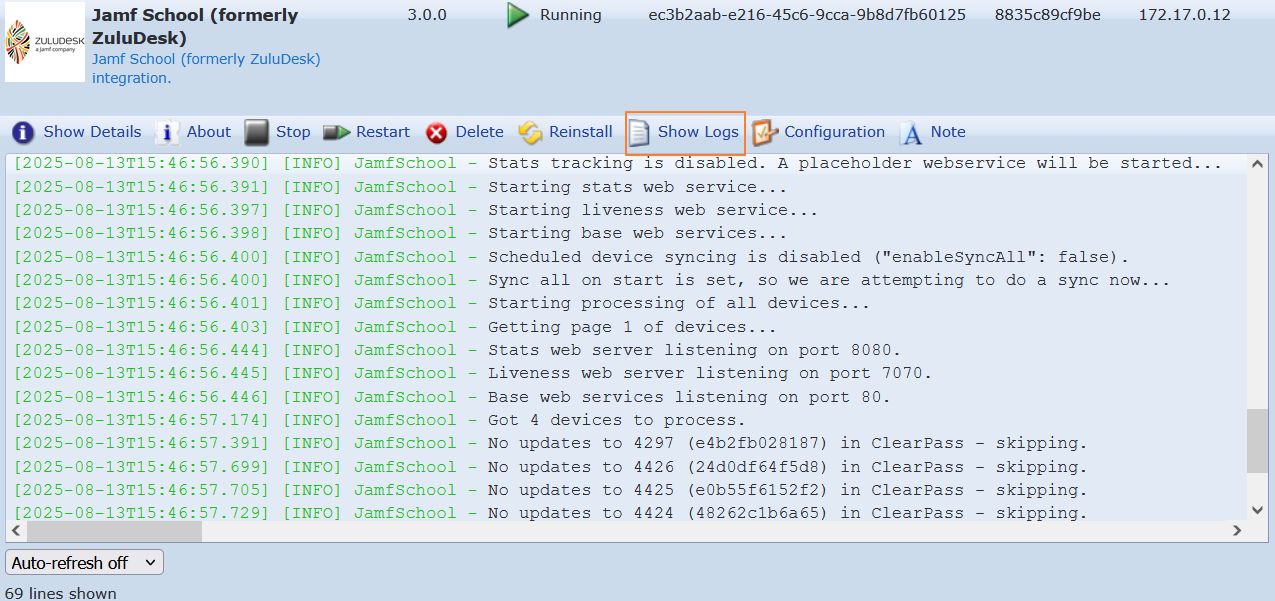Click the horizontal scrollbar thumb
Viewport: 1275px width, 601px height.
(x=114, y=532)
